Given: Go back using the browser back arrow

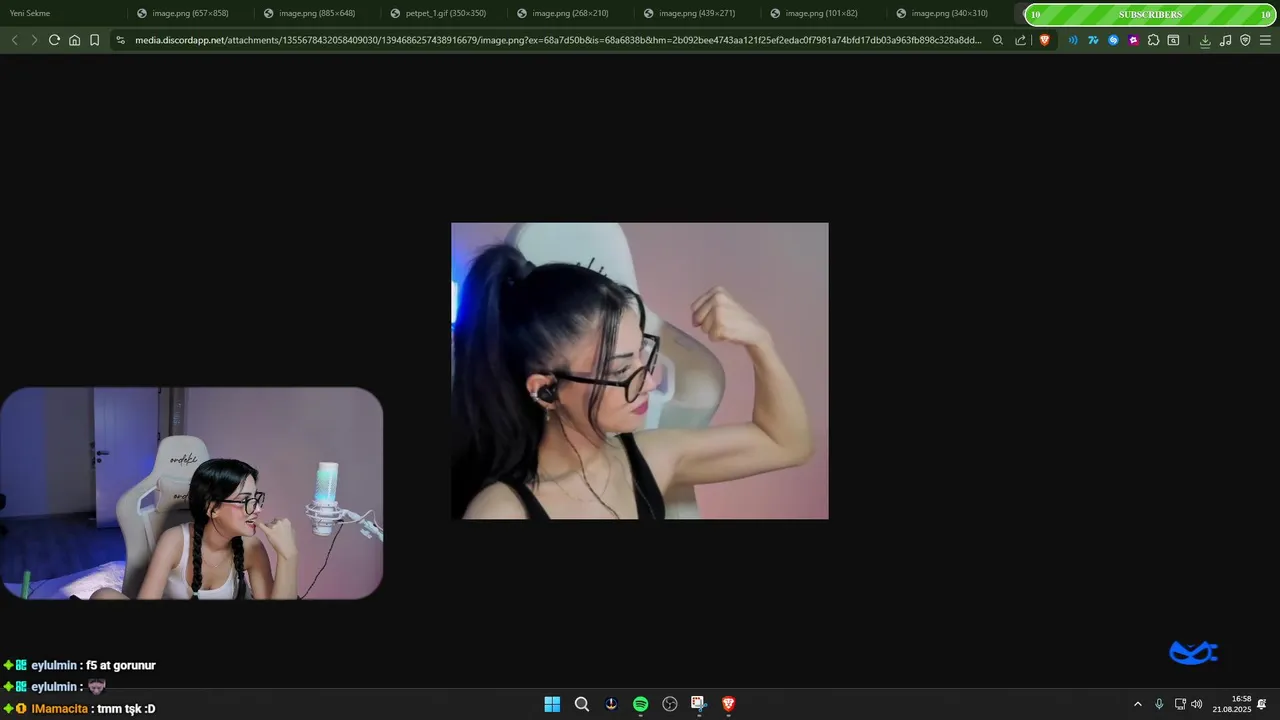Looking at the screenshot, I should point(14,40).
